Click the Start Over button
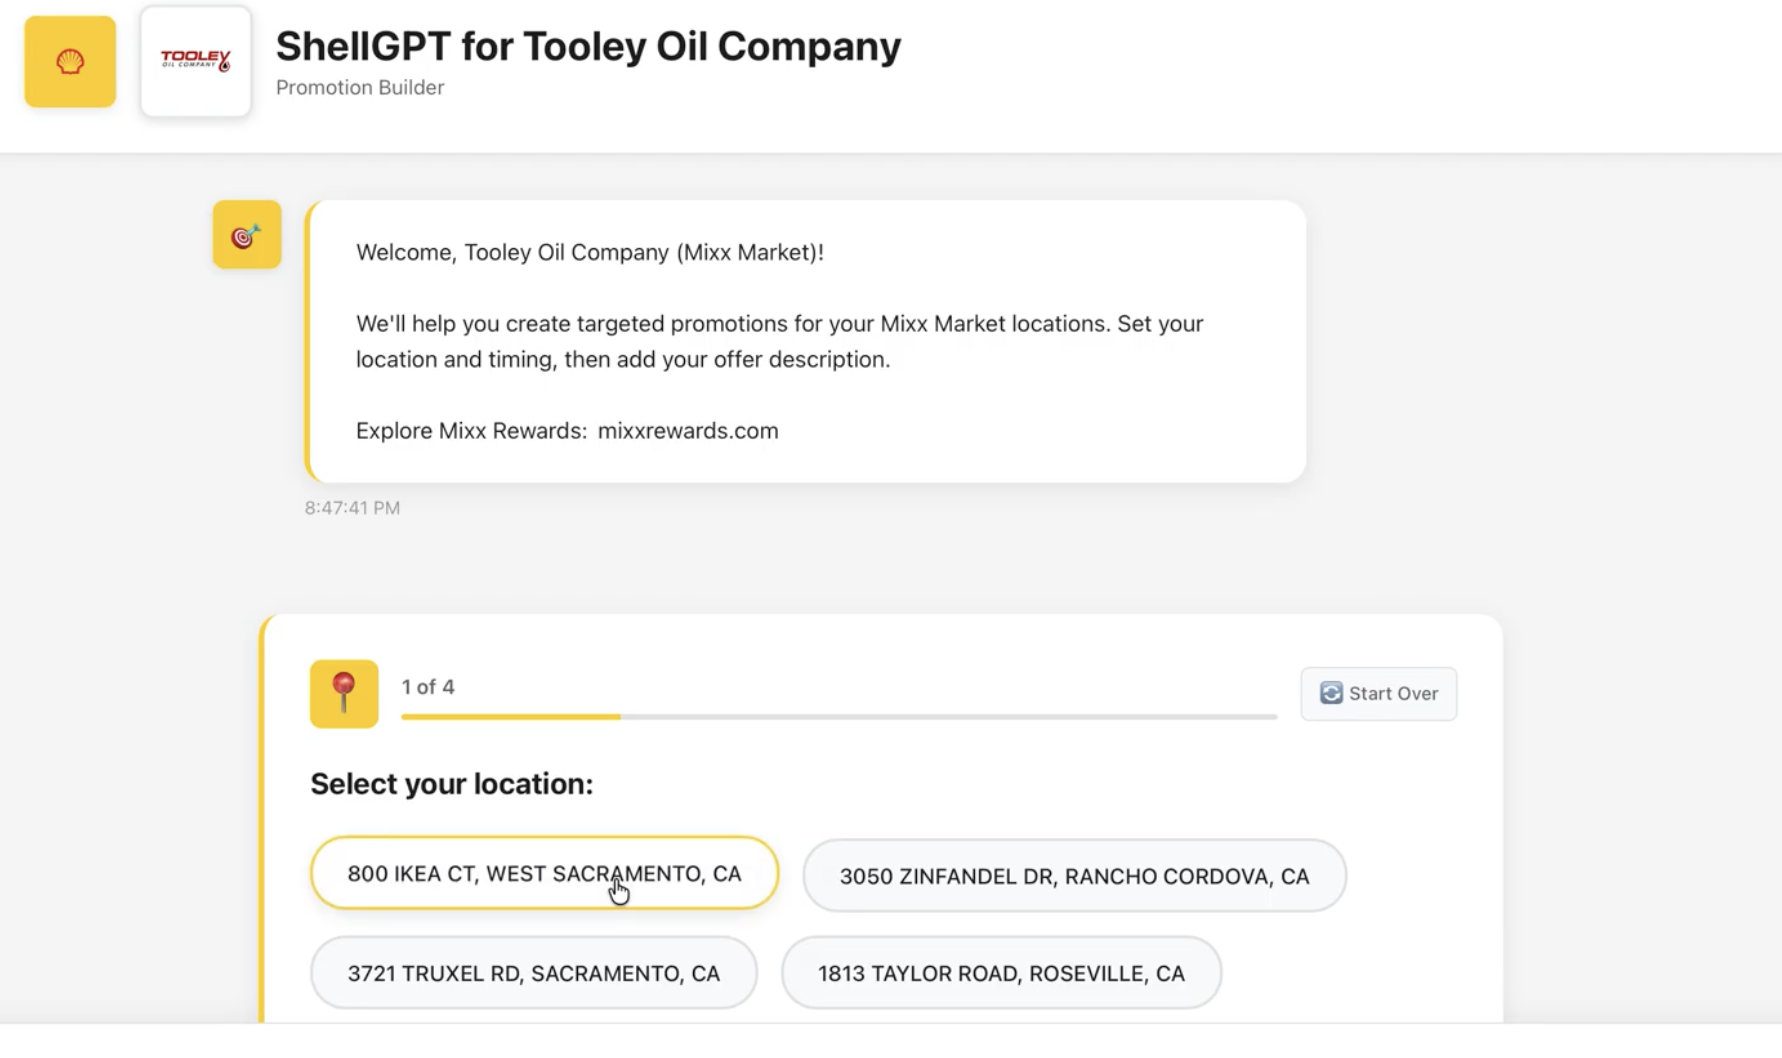 click(1378, 693)
